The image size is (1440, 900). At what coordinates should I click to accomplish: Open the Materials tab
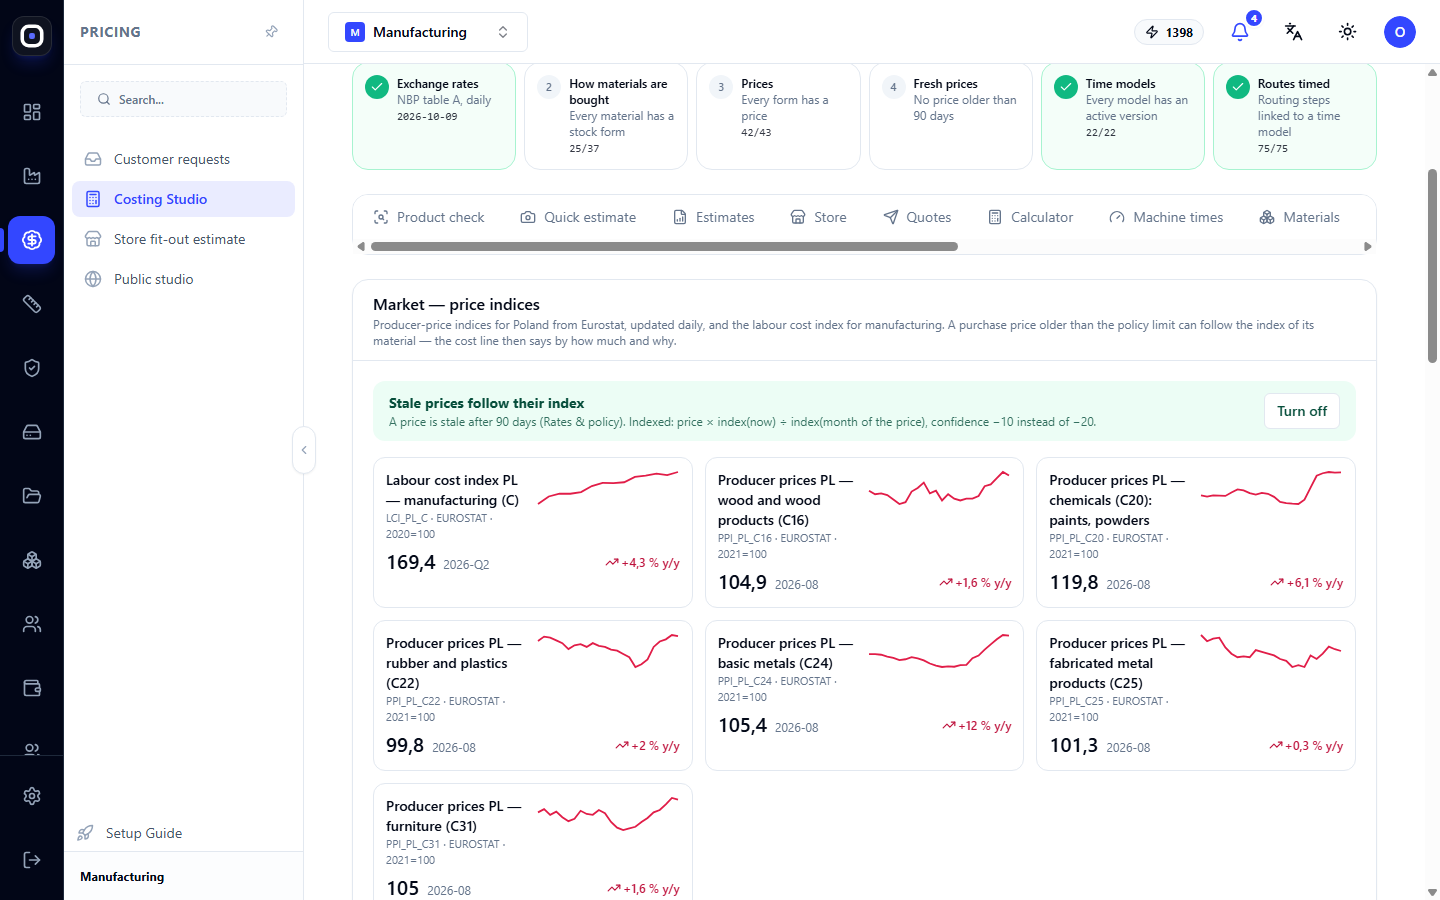click(1300, 217)
